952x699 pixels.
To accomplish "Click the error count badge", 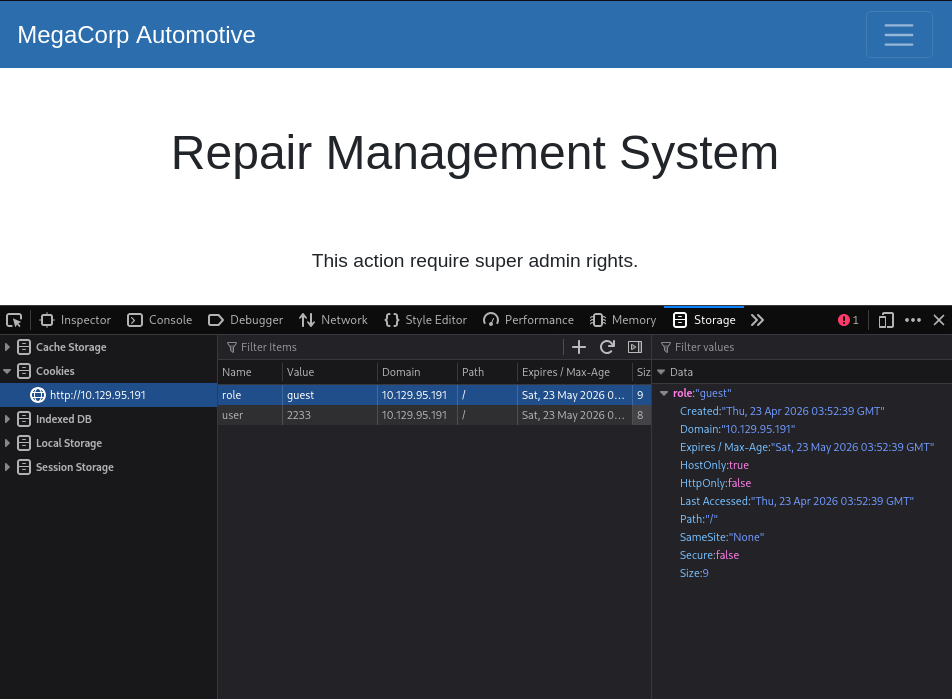I will pos(848,320).
